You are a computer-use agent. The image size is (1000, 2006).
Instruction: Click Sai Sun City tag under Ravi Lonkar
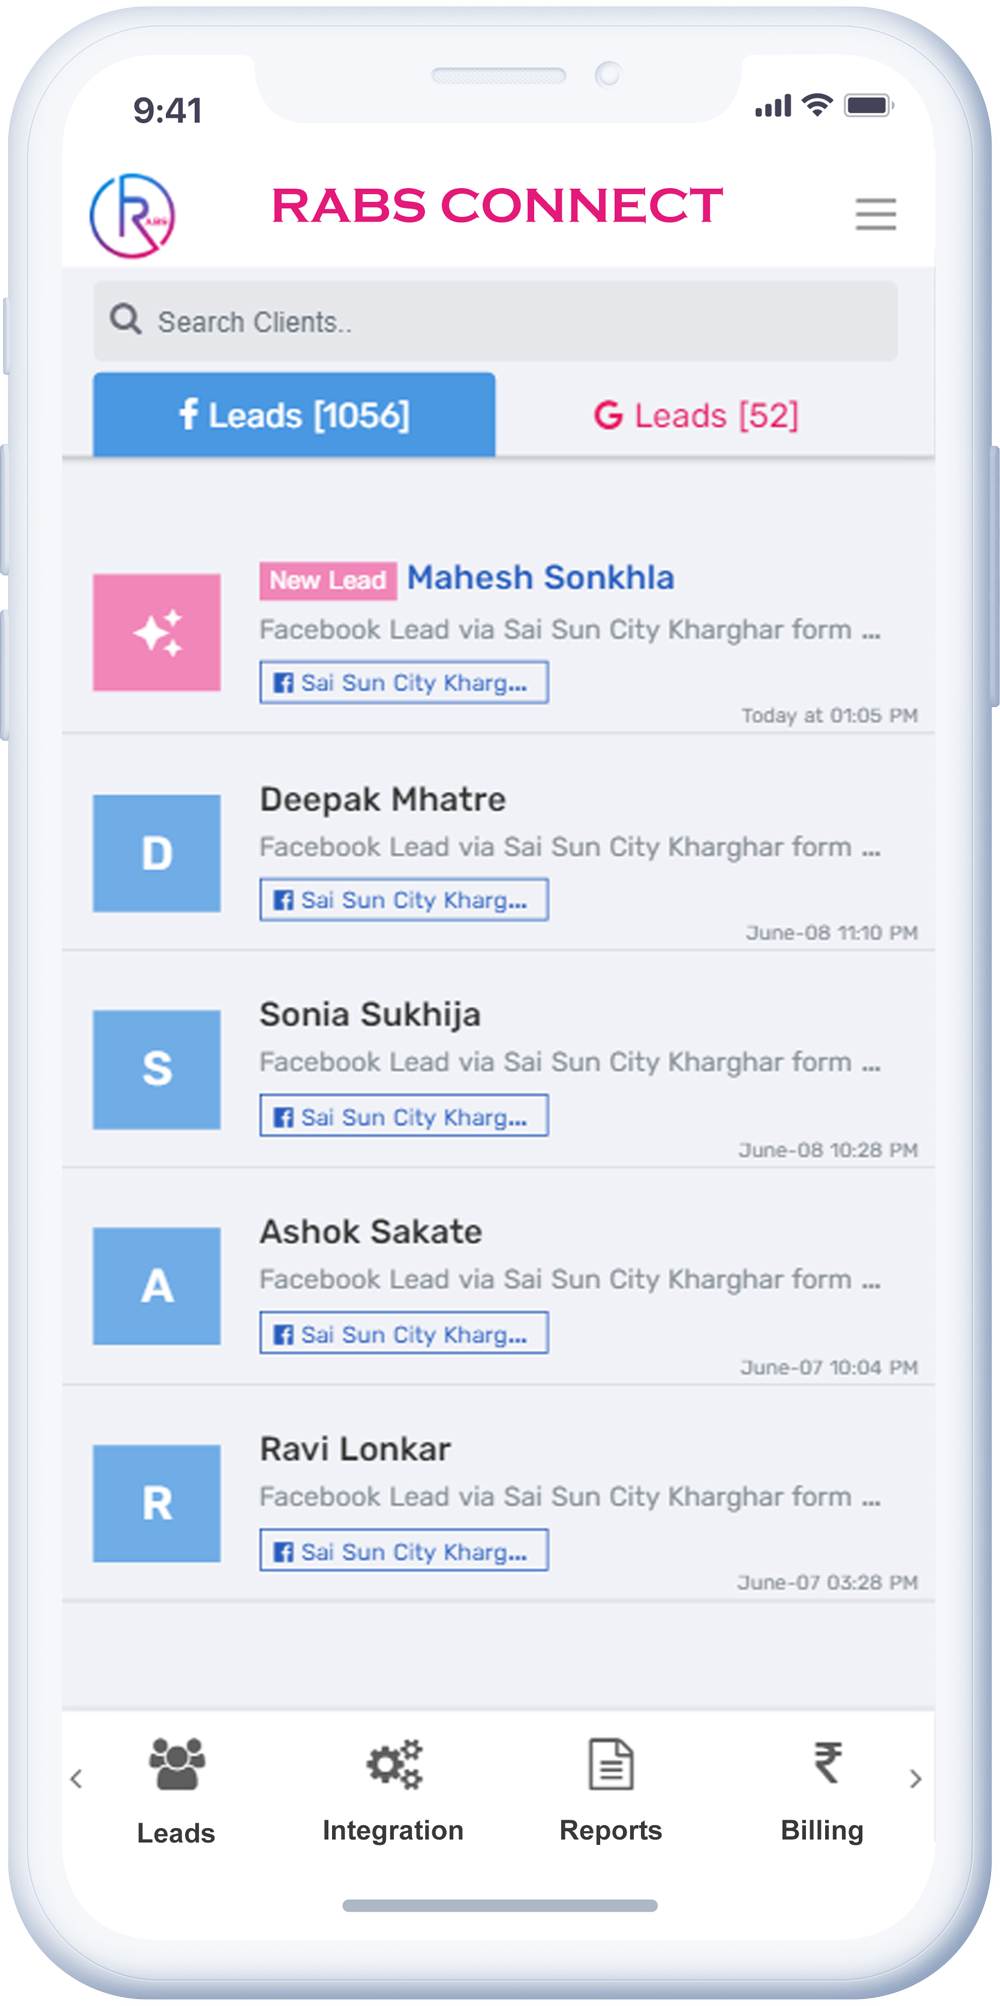click(404, 1550)
